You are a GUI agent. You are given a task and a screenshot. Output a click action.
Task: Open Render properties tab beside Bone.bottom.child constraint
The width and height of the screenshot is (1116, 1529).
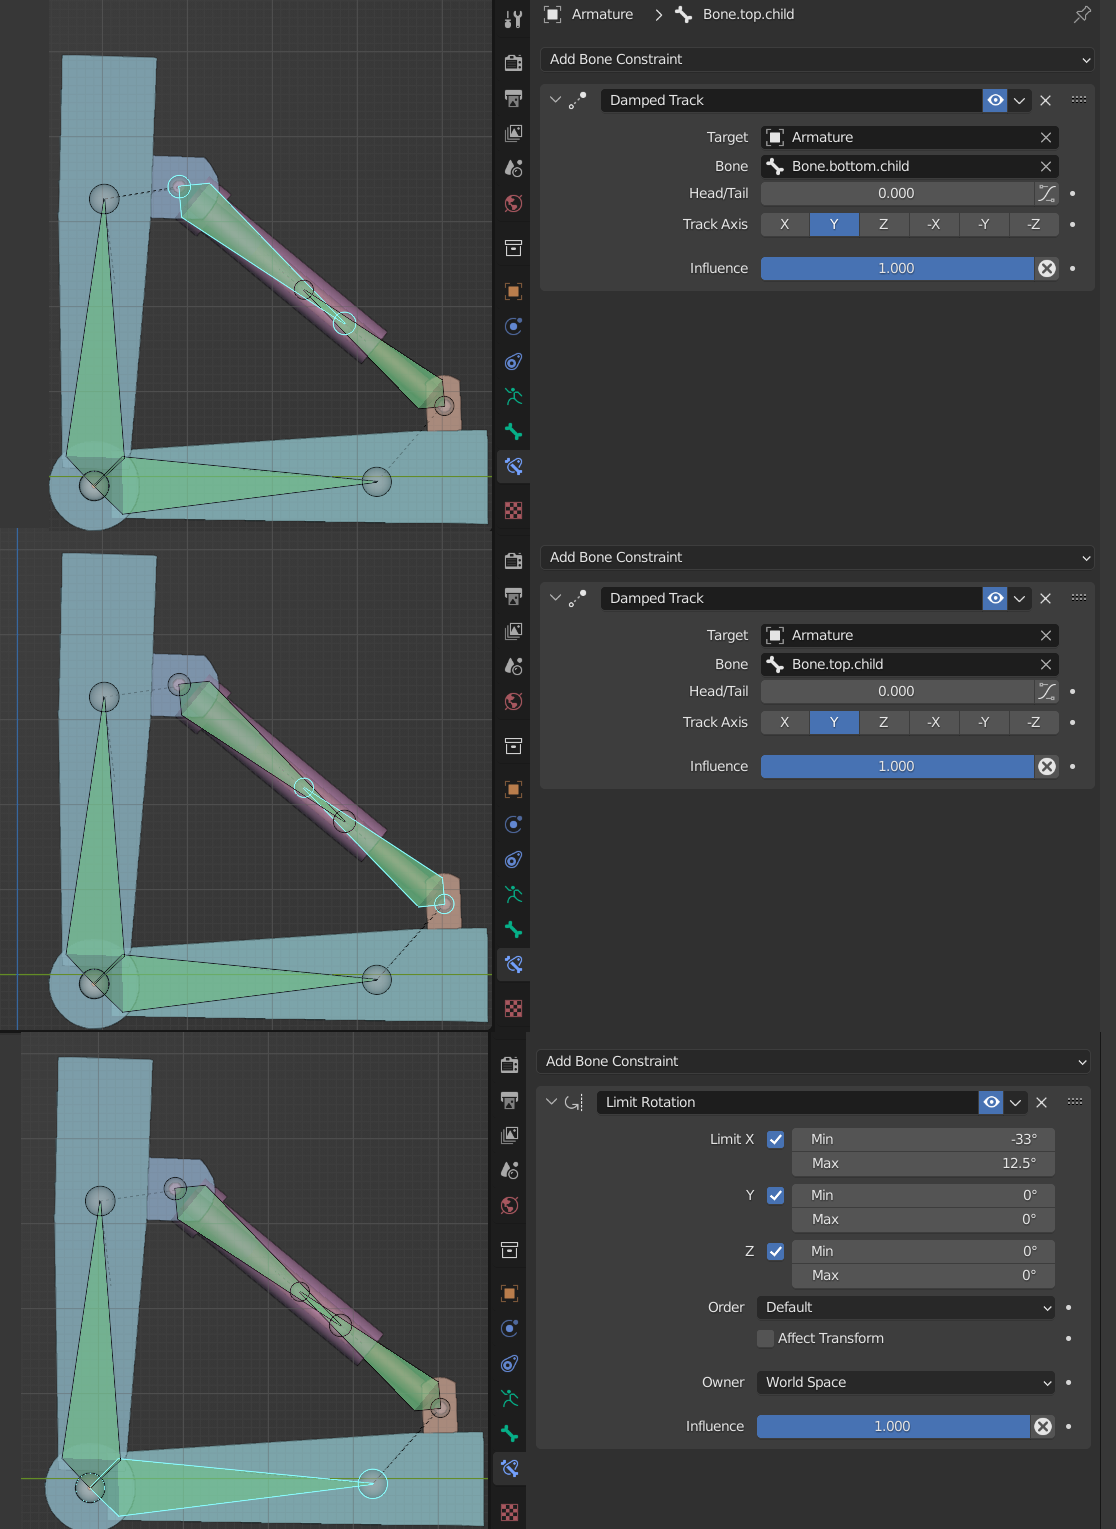(513, 63)
